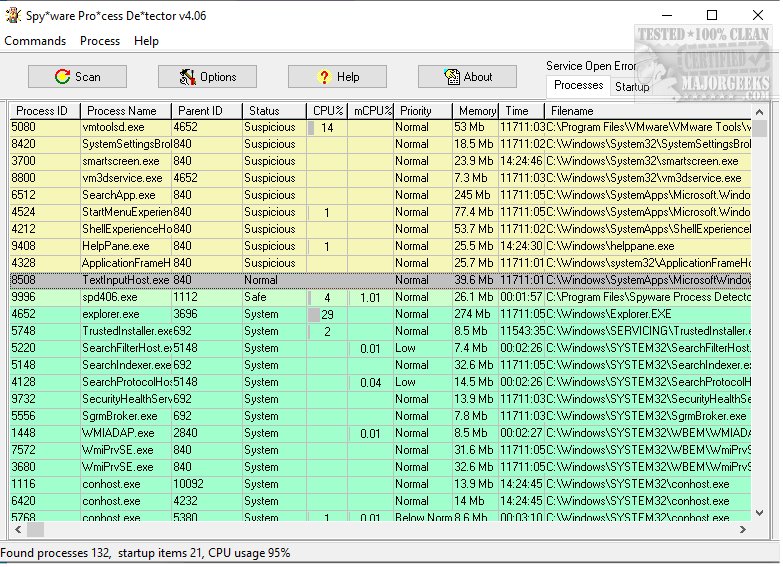783x567 pixels.
Task: Select WmiPrvSE.exe row with ID 7572
Action: tap(380, 450)
